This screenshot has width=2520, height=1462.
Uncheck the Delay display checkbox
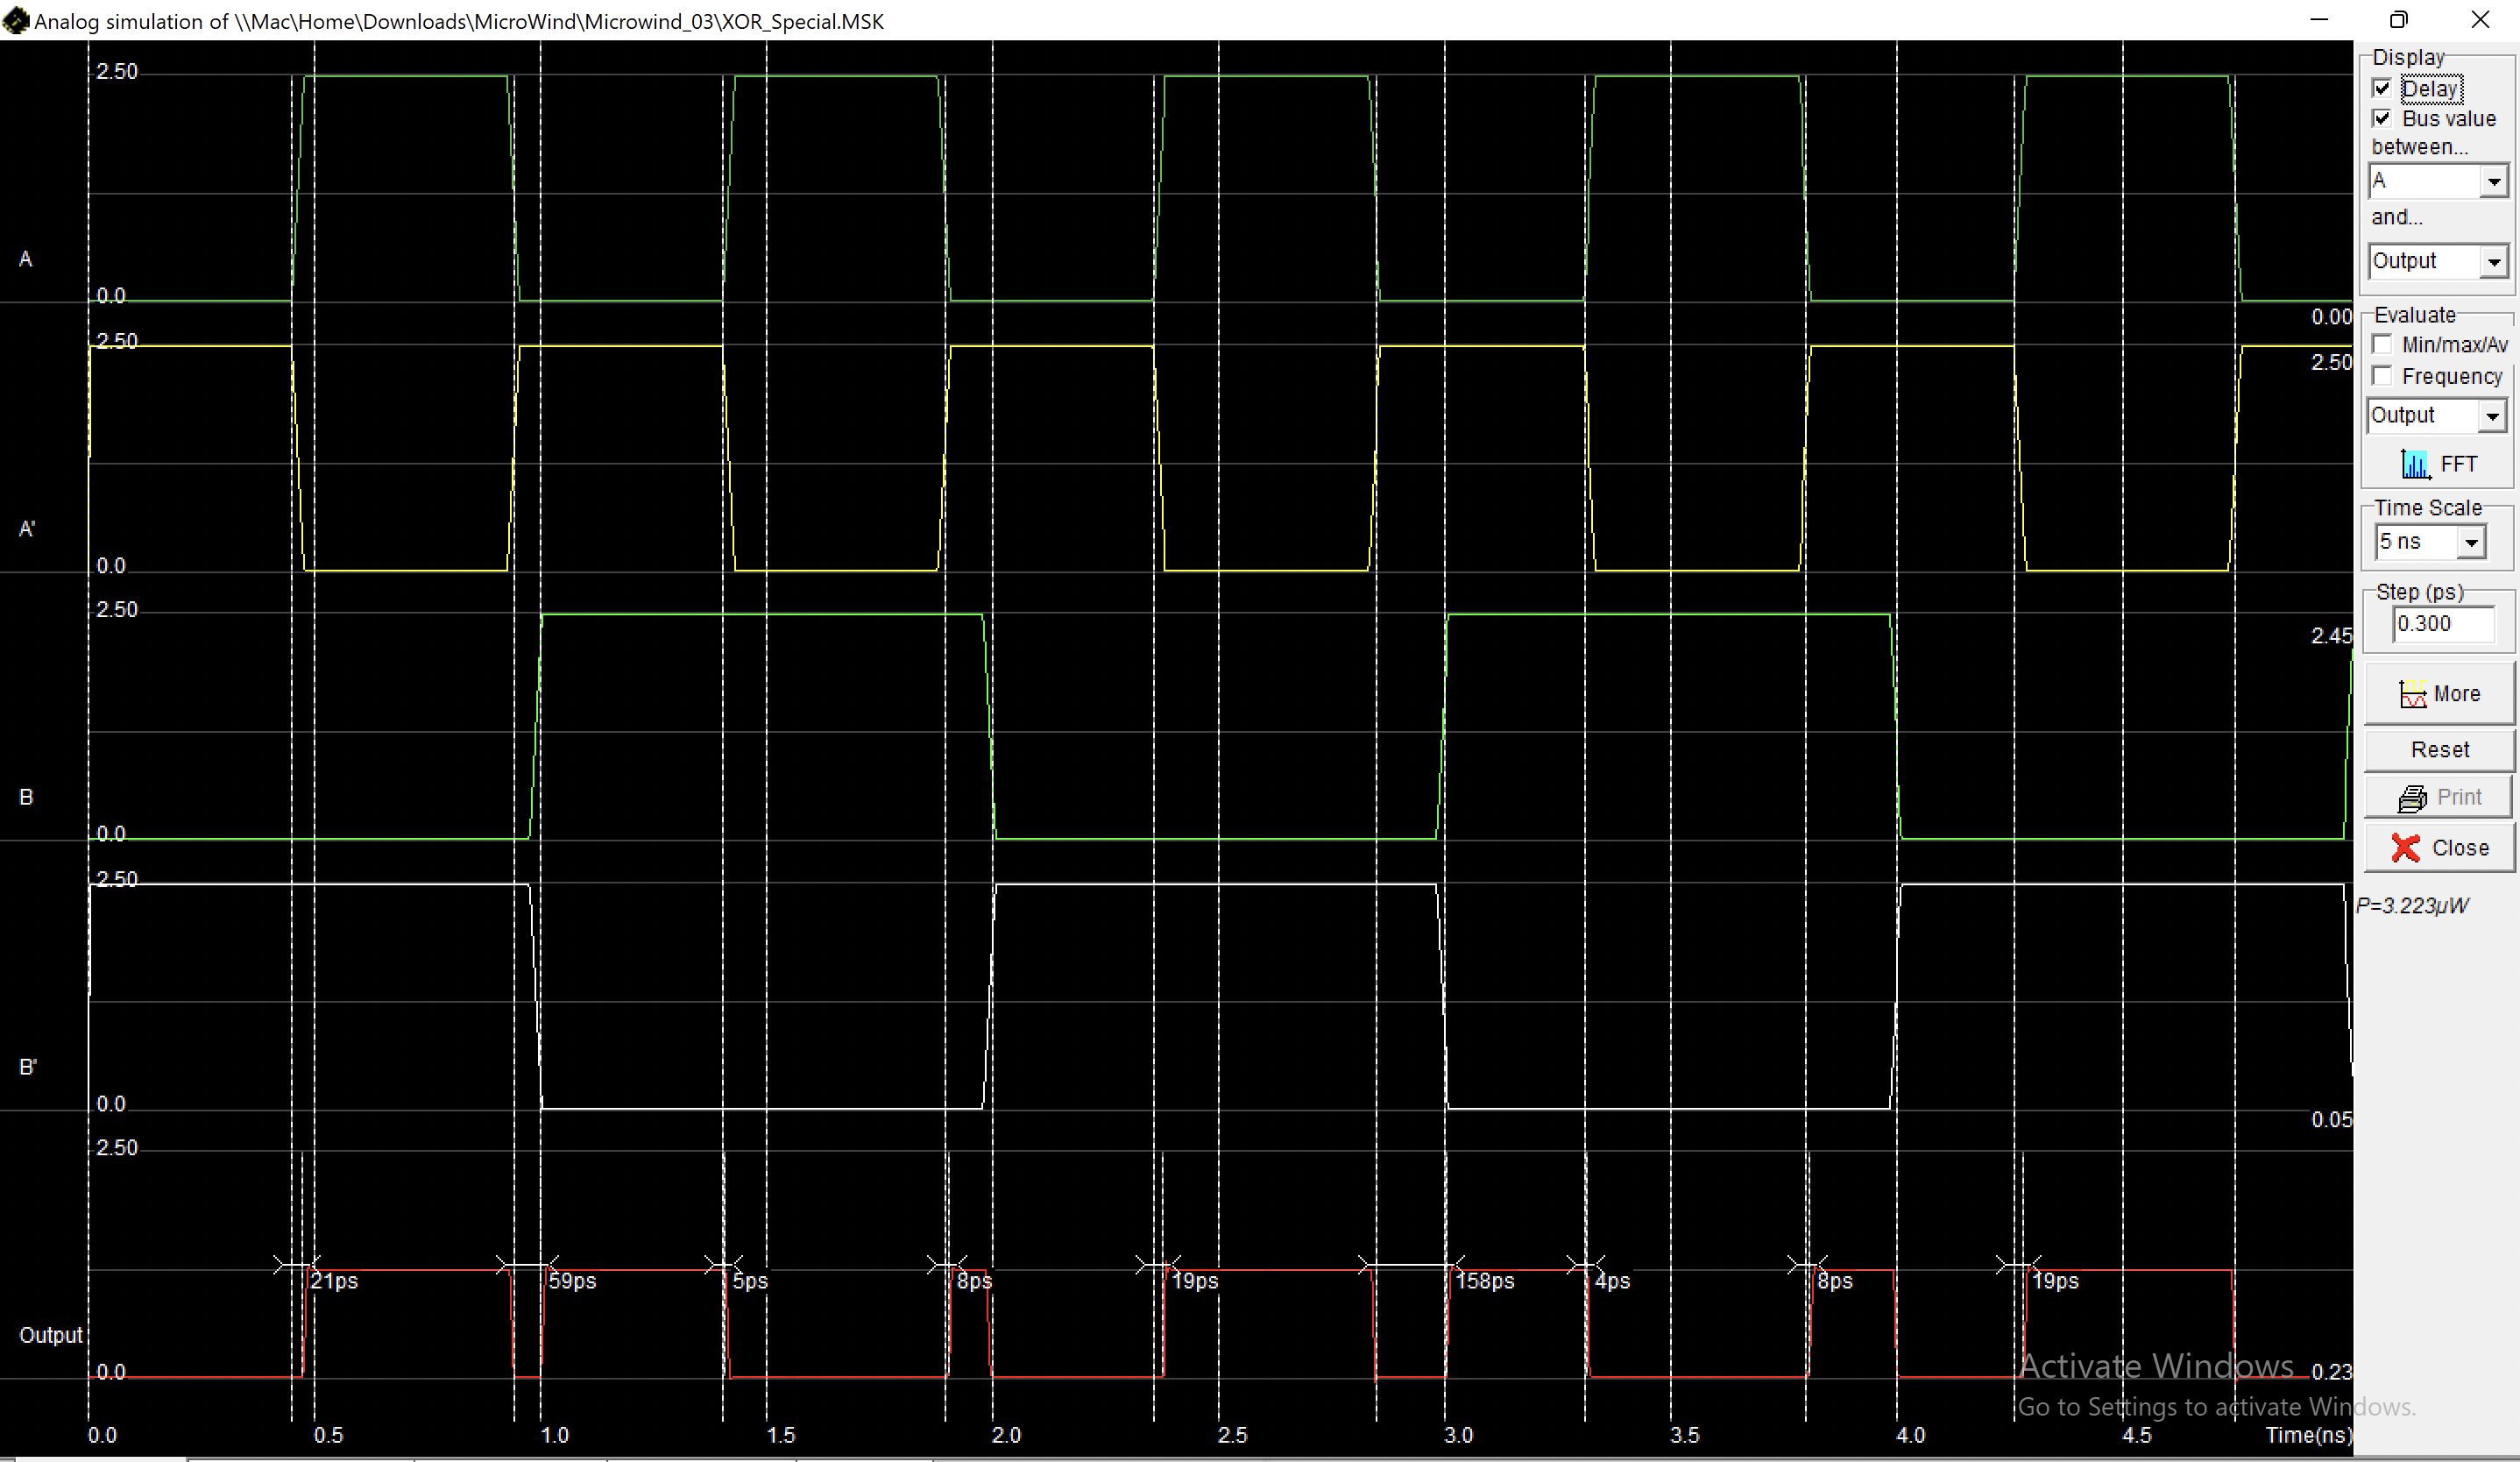point(2382,88)
